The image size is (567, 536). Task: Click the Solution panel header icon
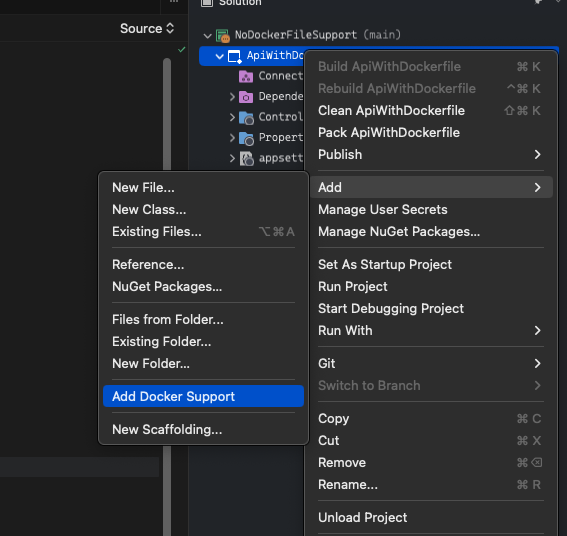206,3
